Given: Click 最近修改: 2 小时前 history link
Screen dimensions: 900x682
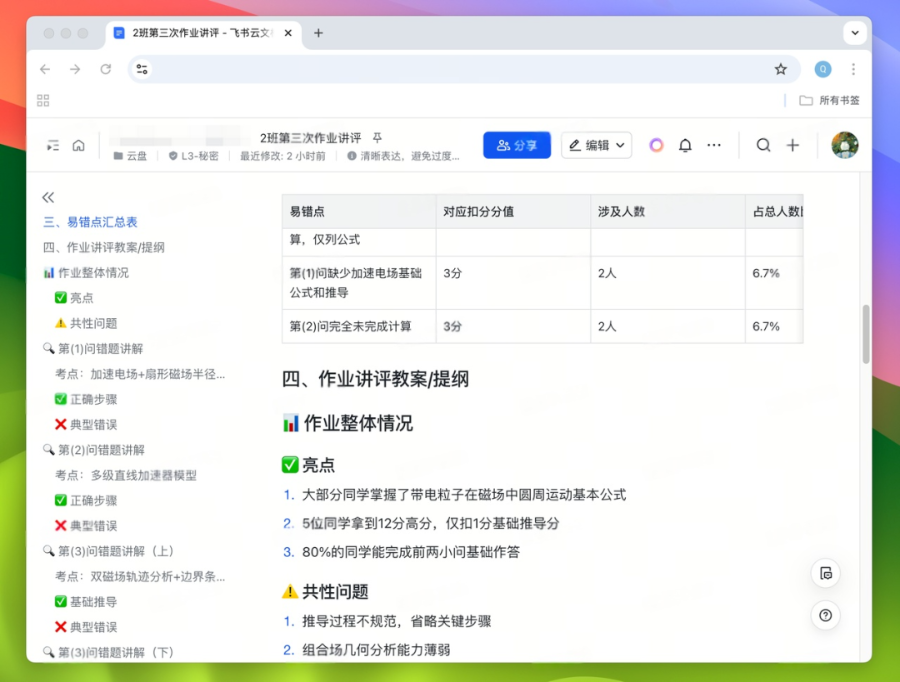Looking at the screenshot, I should [282, 156].
